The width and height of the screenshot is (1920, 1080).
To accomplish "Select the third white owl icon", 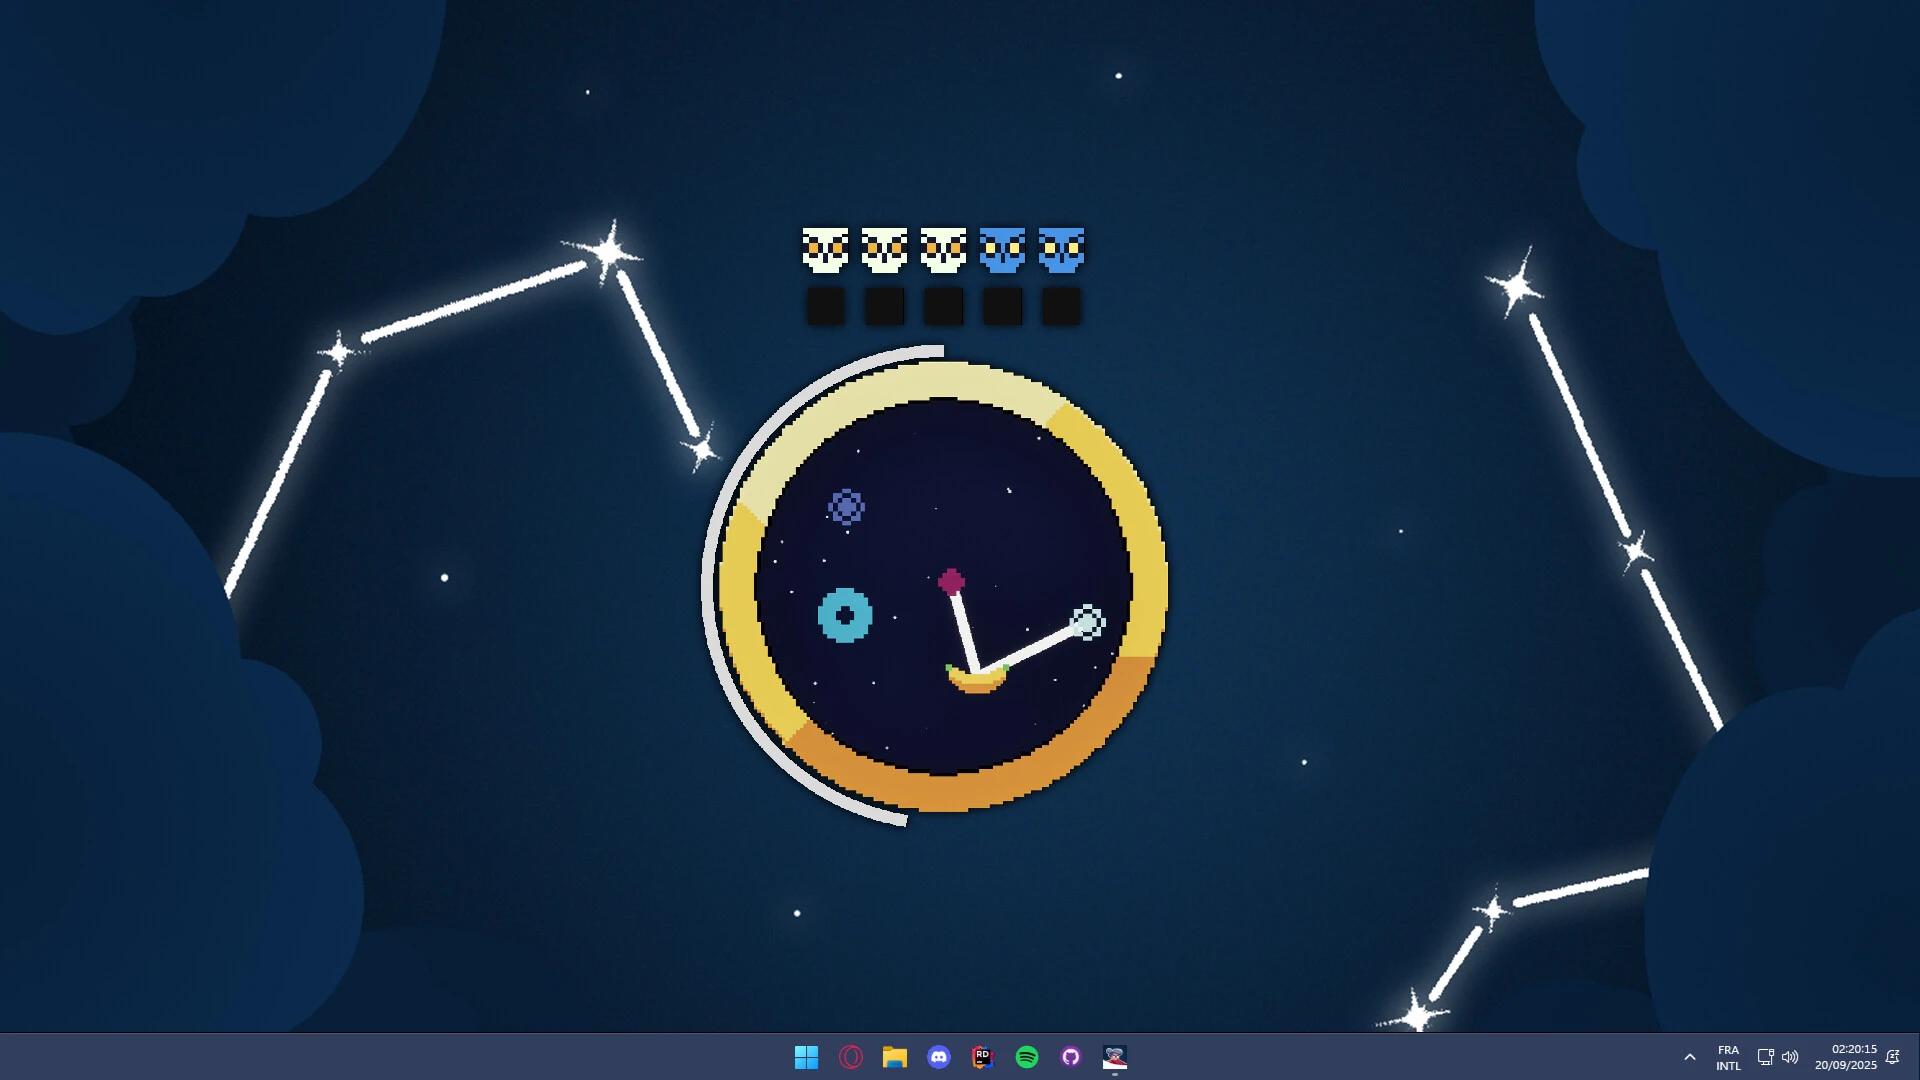I will [x=943, y=251].
